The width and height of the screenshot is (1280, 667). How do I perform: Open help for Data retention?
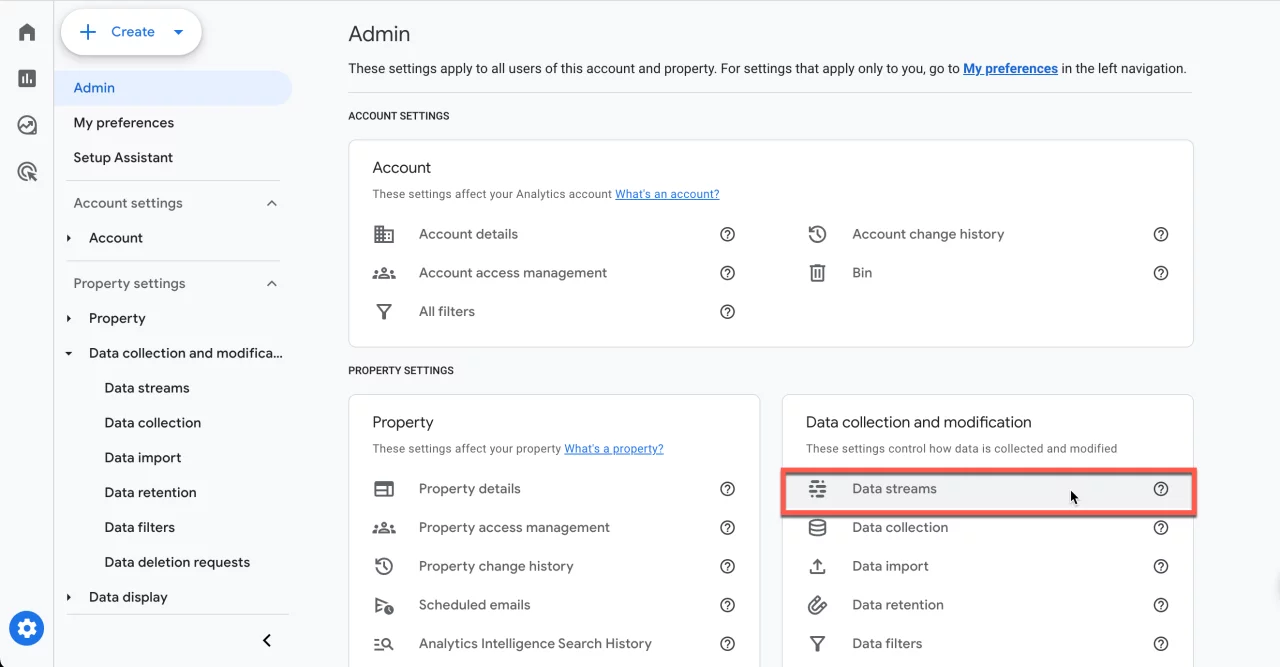1161,605
